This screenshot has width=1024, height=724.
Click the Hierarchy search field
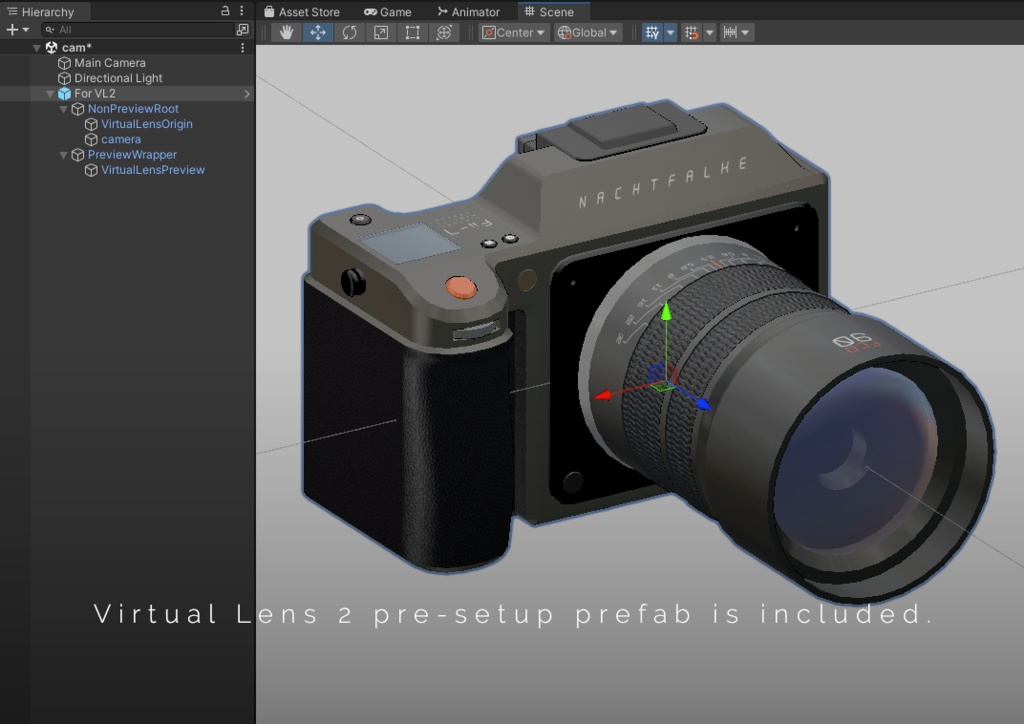(137, 29)
